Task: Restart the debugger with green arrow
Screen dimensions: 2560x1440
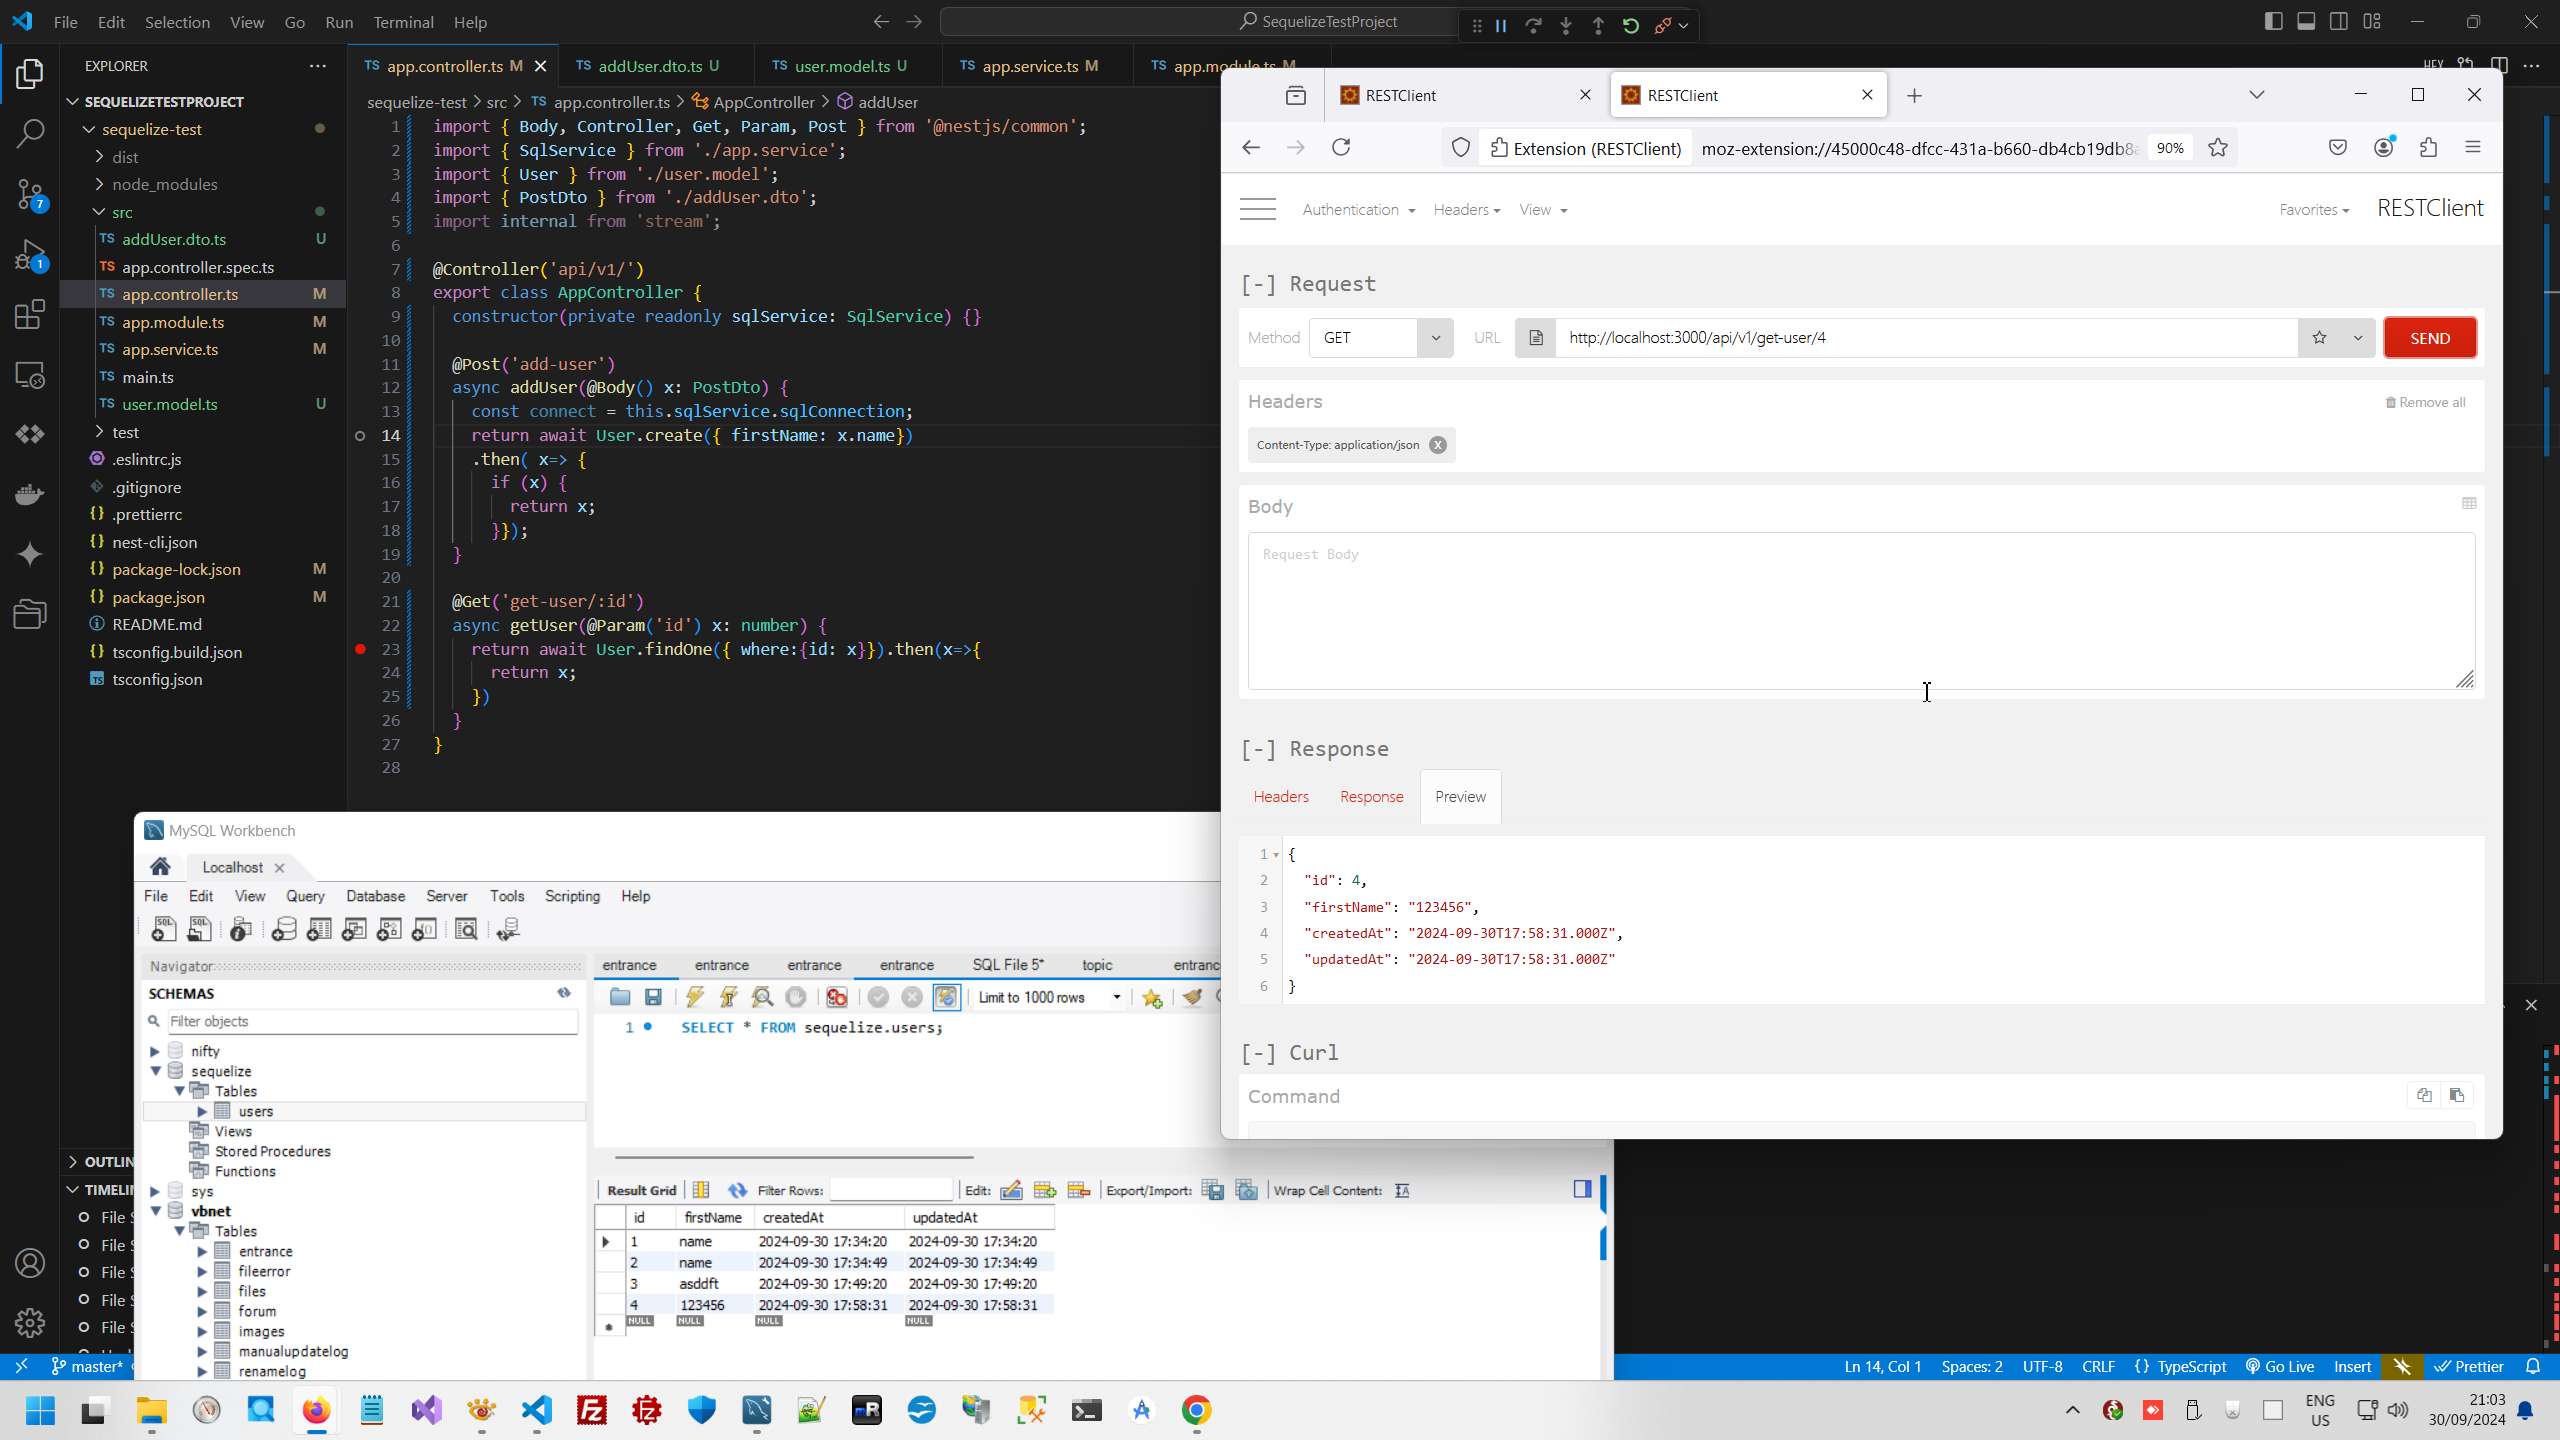Action: [1631, 26]
